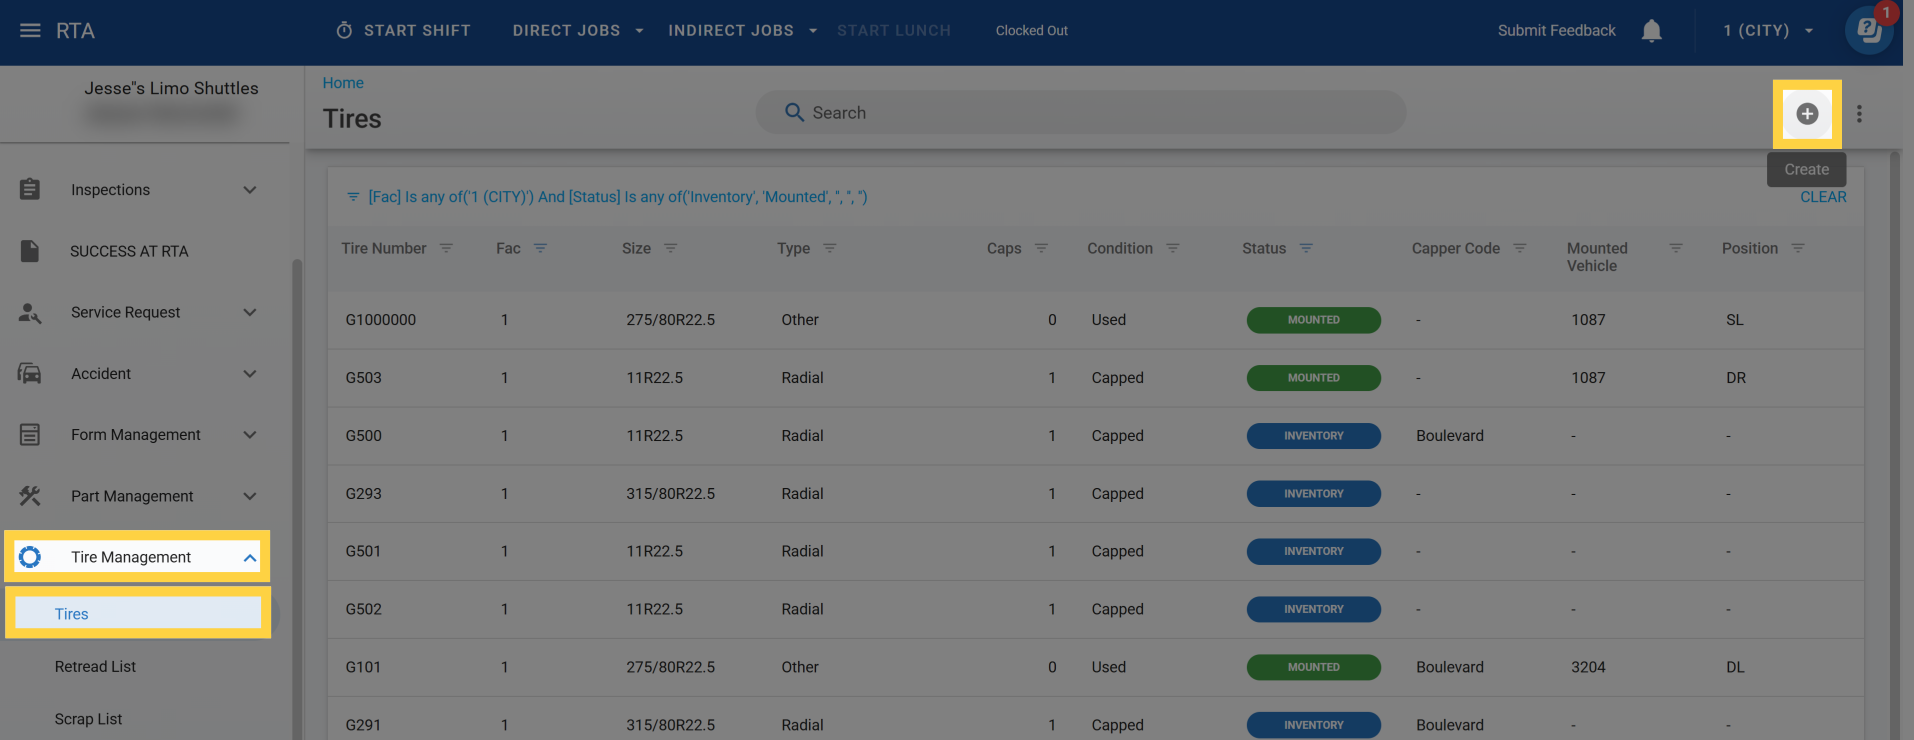Viewport: 1914px width, 740px height.
Task: Click the Status column filter icon
Action: tap(1306, 248)
